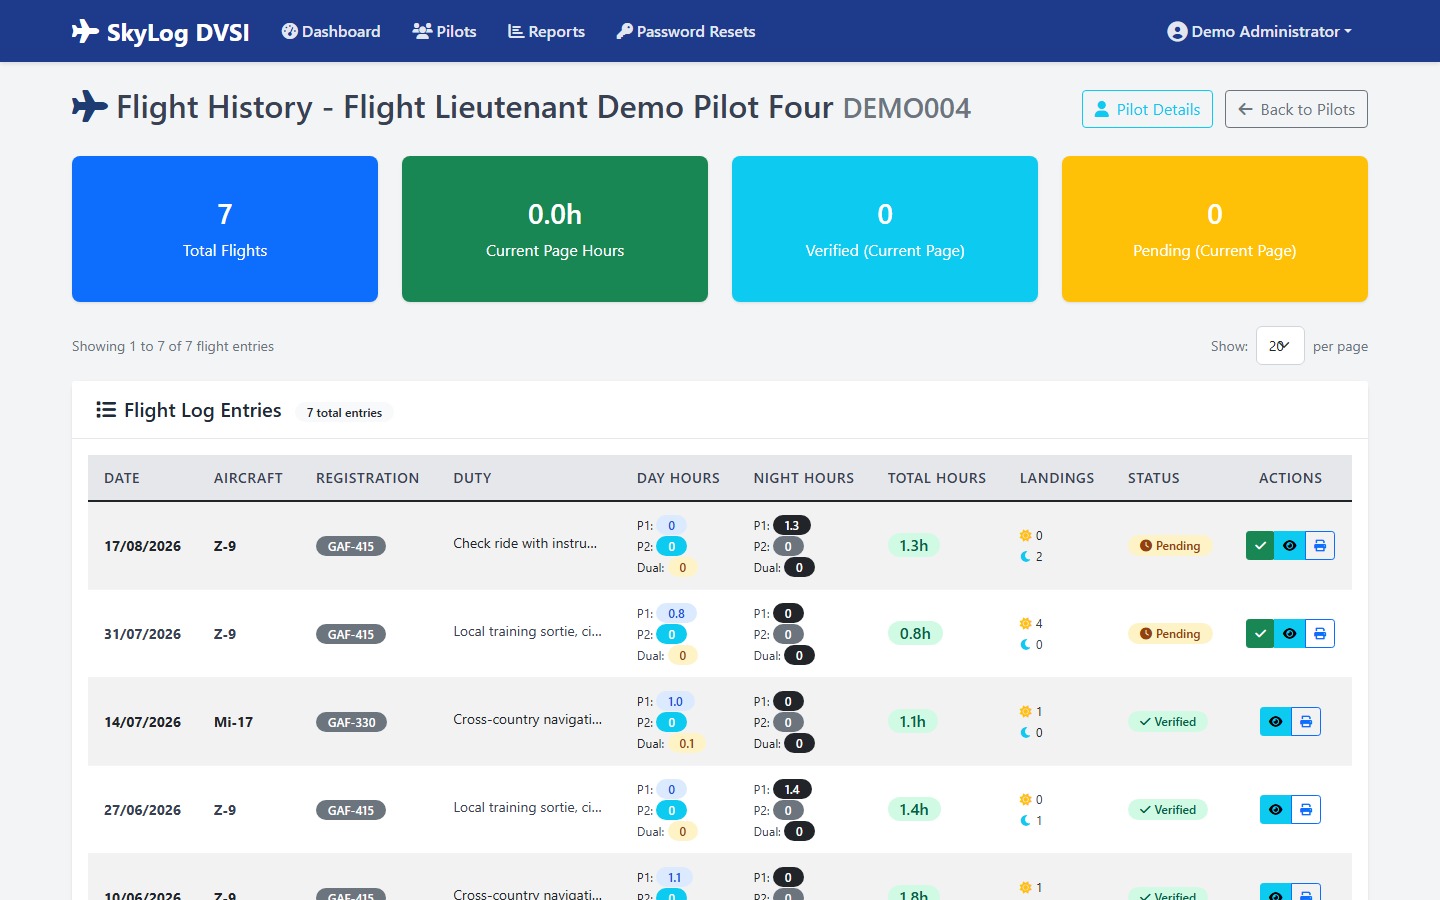Click the 'Showing 1 to 7 of 7 flight entries' text
Viewport: 1440px width, 900px height.
pos(173,346)
